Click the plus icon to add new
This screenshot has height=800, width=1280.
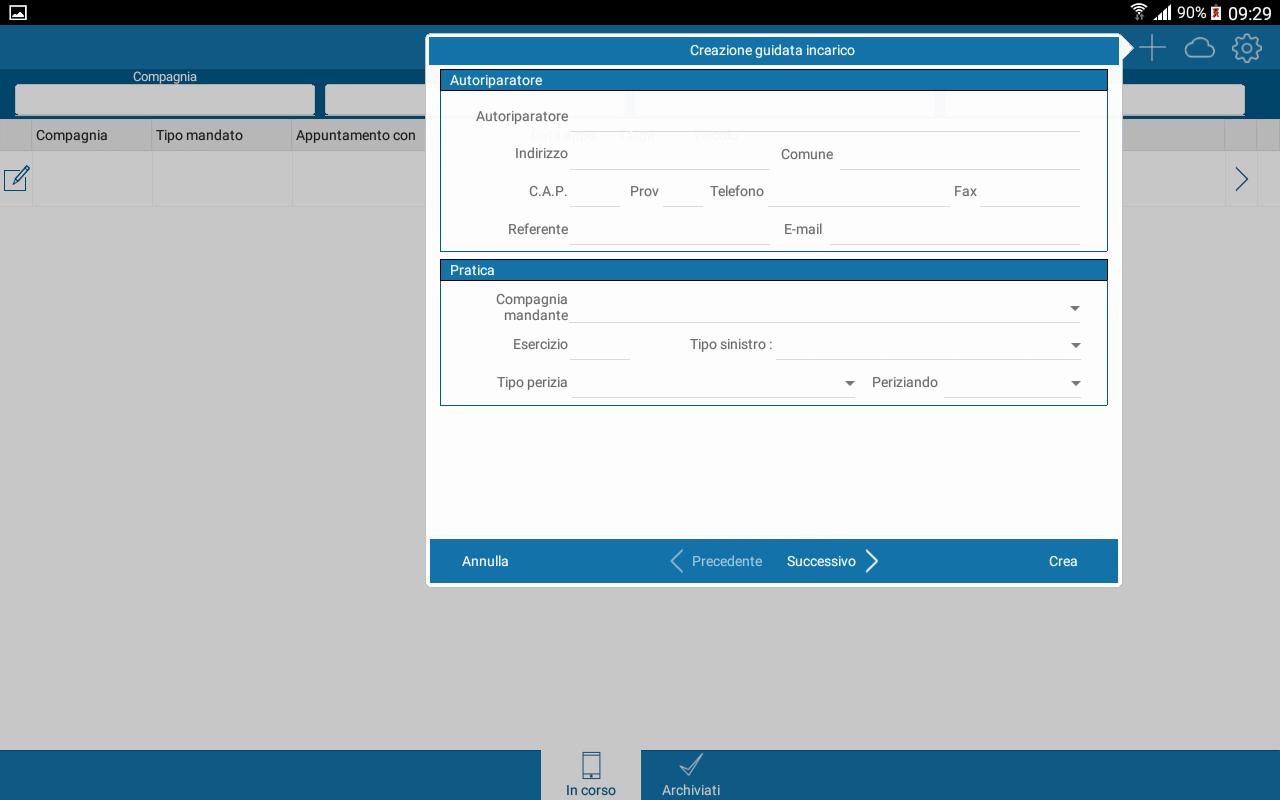pos(1152,48)
